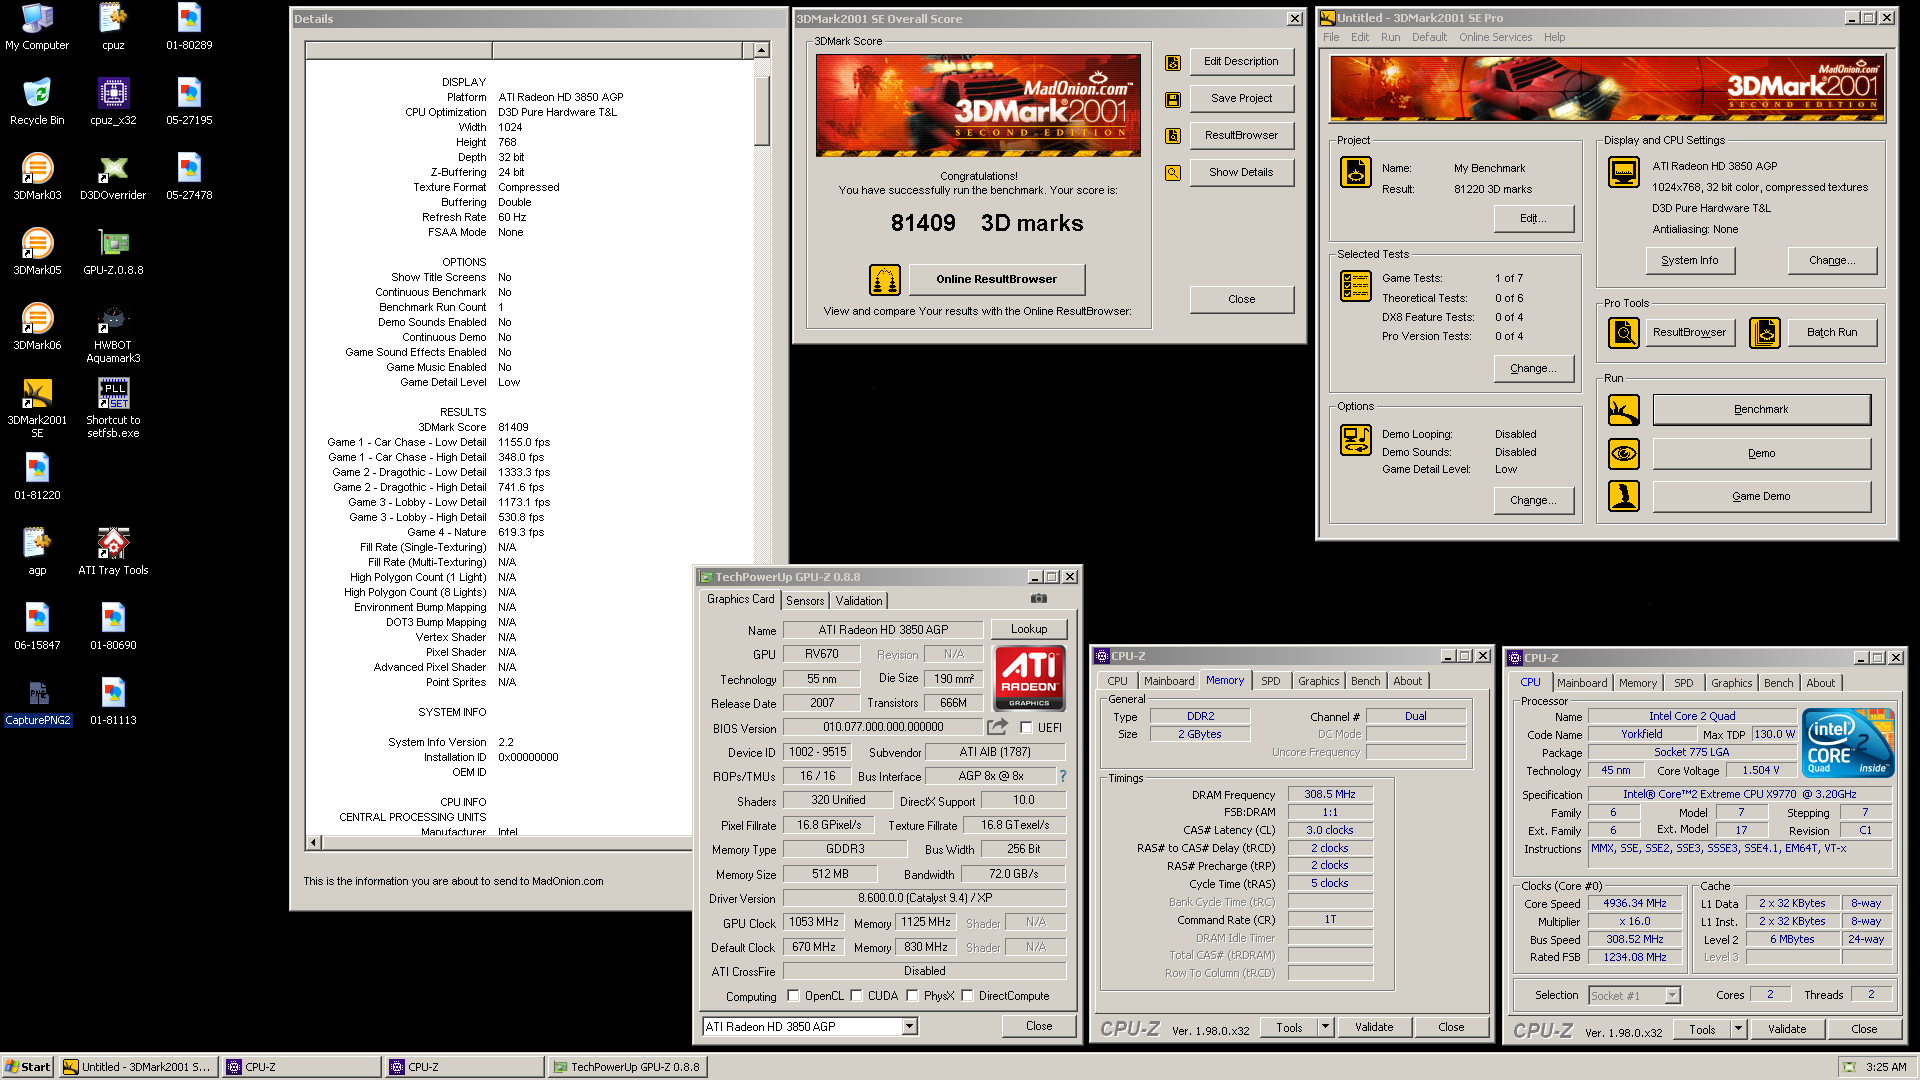Click the Show Details magnifier icon
The width and height of the screenshot is (1920, 1080).
[x=1173, y=173]
